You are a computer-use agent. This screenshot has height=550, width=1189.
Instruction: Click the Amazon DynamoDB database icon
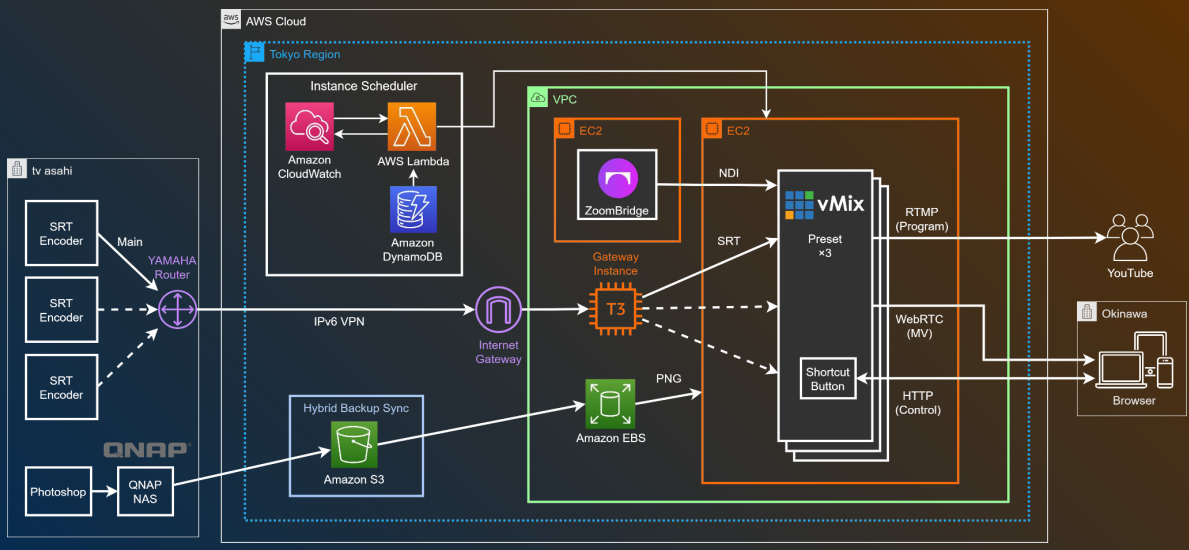tap(412, 209)
